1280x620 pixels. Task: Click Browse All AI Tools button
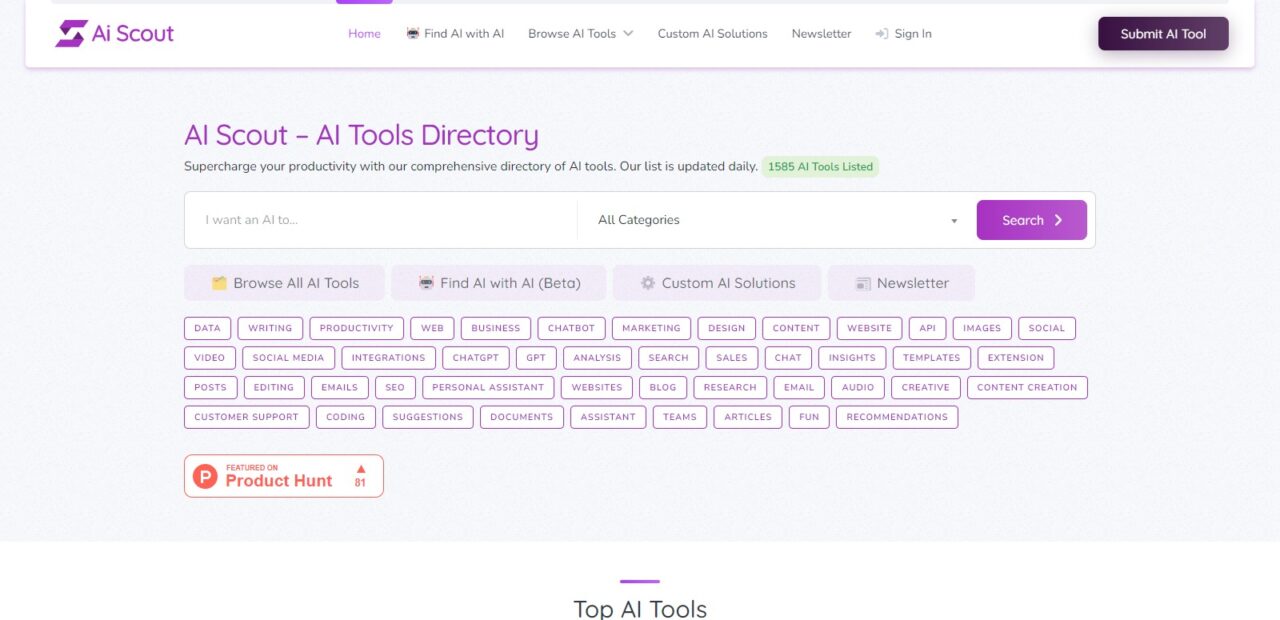[284, 283]
